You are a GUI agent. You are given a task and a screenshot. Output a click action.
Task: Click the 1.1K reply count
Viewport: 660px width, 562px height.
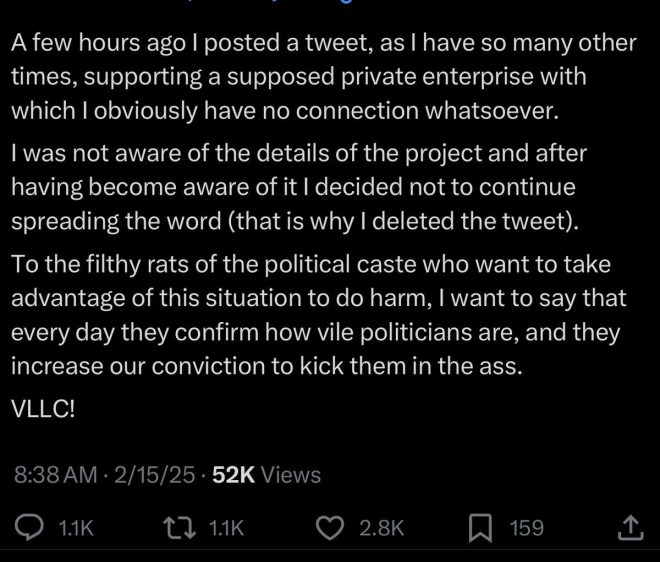76,528
